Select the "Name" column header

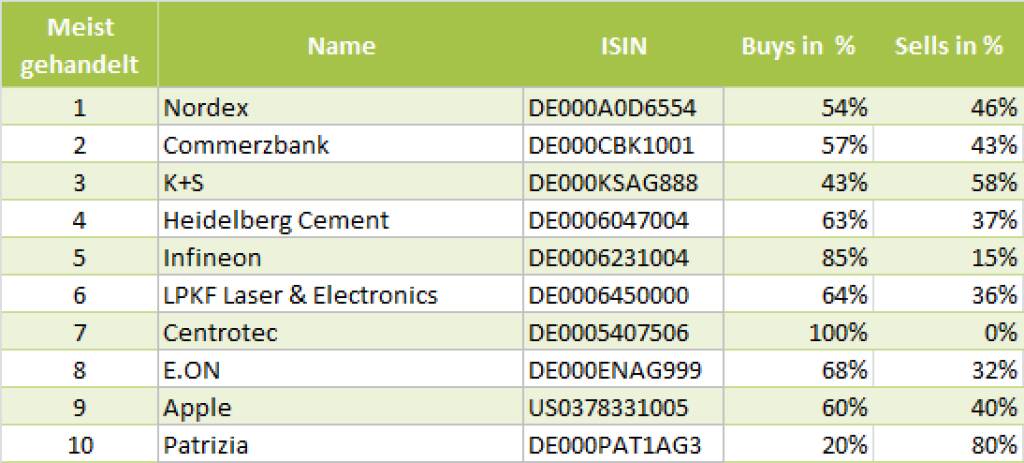point(341,46)
